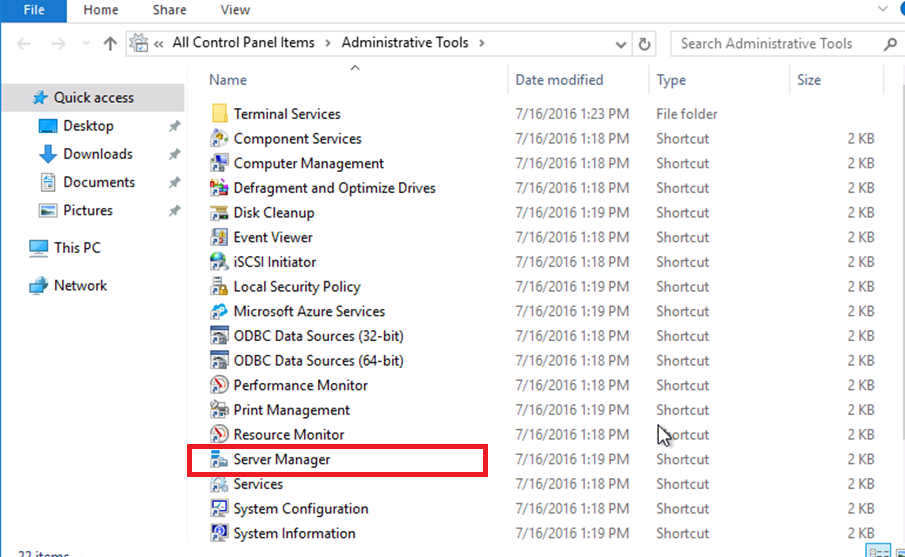
Task: Click the System Configuration '2 KB' size cell
Action: click(x=861, y=509)
